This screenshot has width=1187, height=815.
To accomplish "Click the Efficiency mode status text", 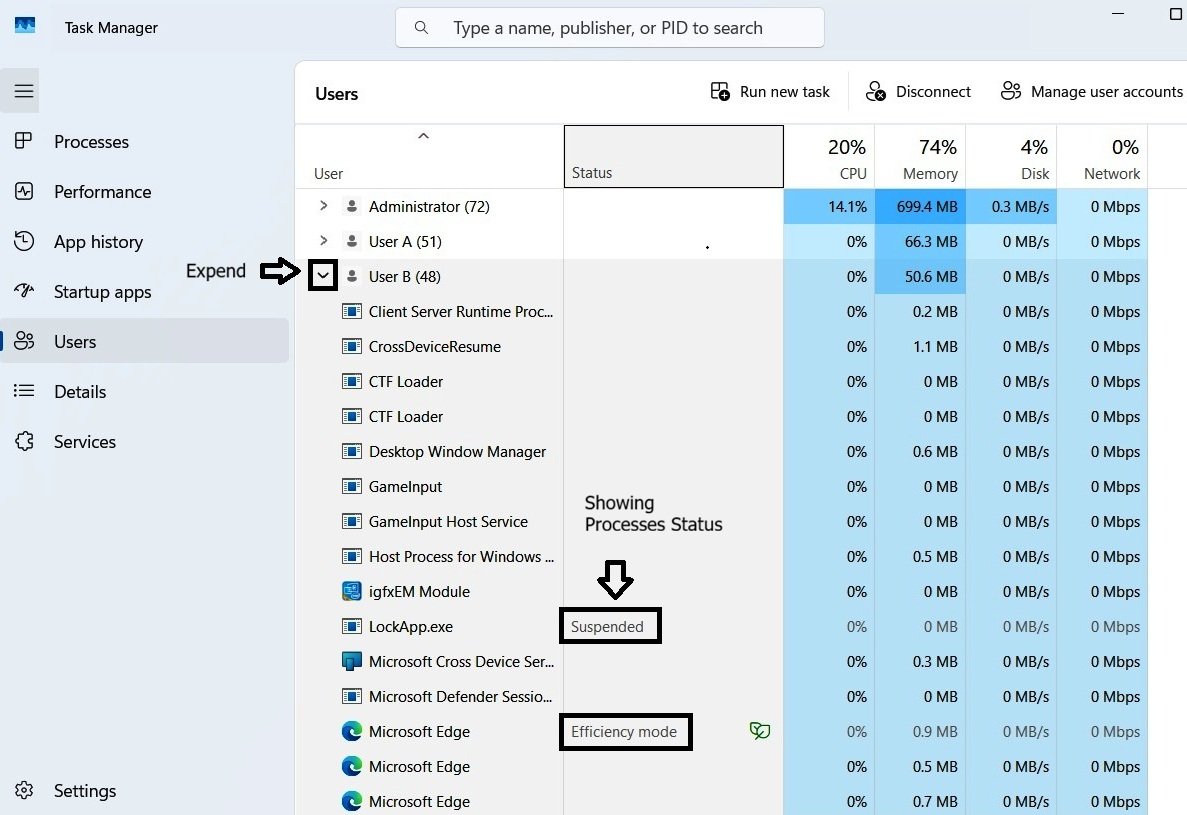I will pyautogui.click(x=624, y=732).
